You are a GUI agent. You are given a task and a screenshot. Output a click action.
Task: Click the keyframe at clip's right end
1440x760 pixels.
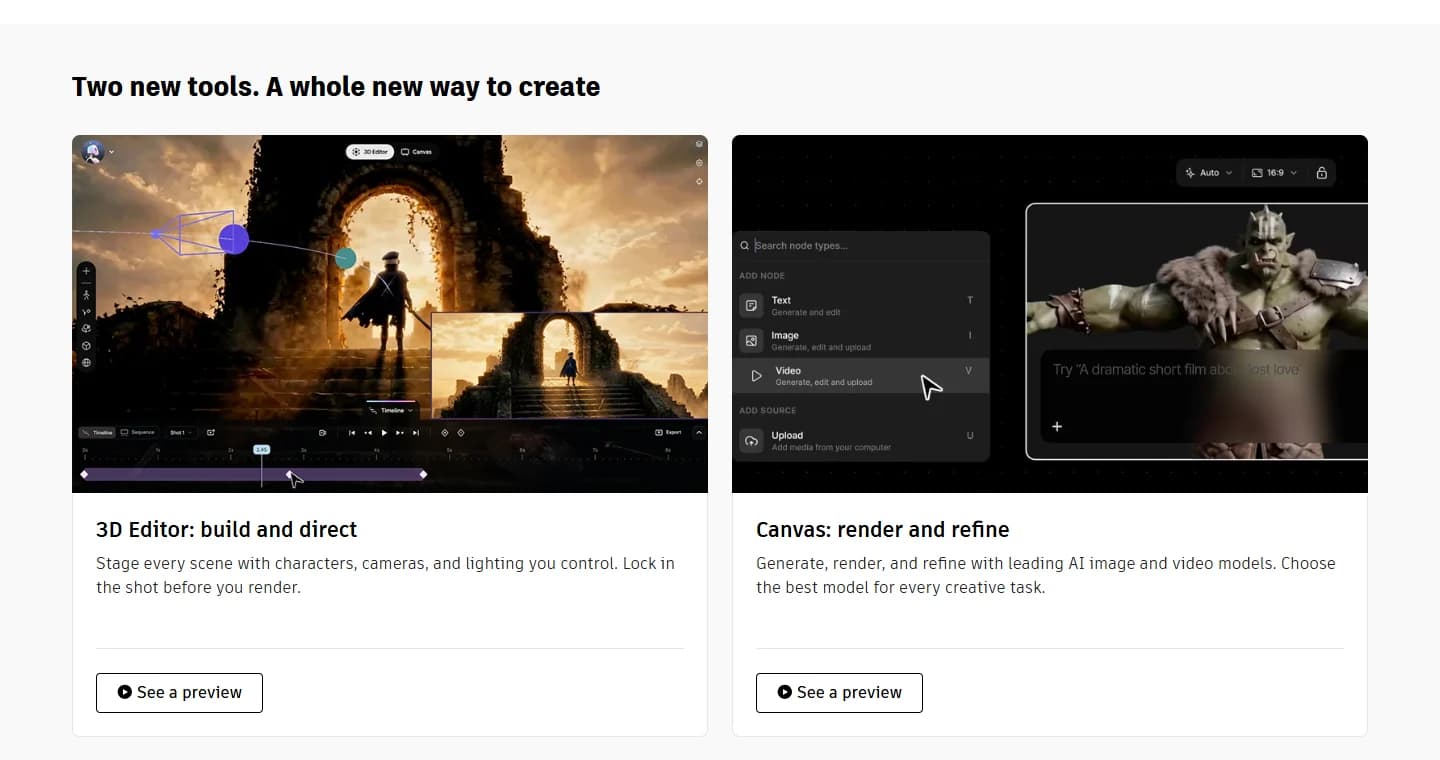click(423, 474)
